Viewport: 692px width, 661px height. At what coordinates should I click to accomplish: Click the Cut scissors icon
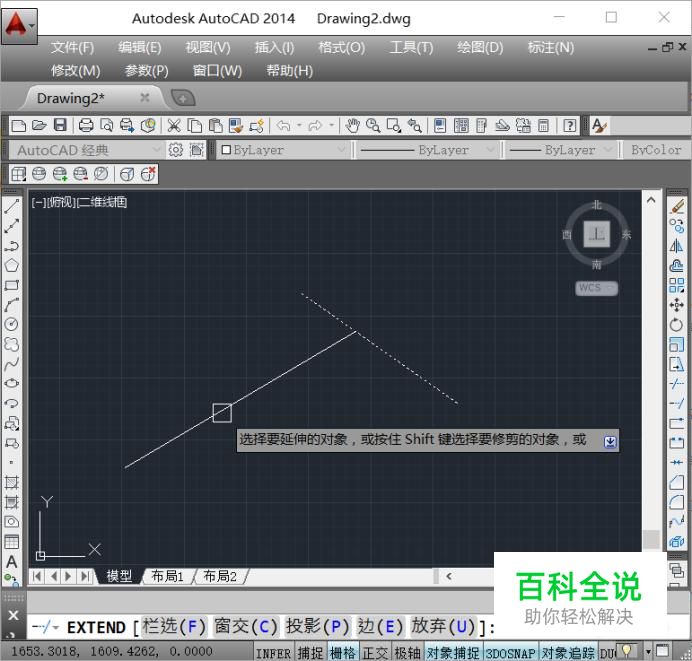tap(174, 126)
